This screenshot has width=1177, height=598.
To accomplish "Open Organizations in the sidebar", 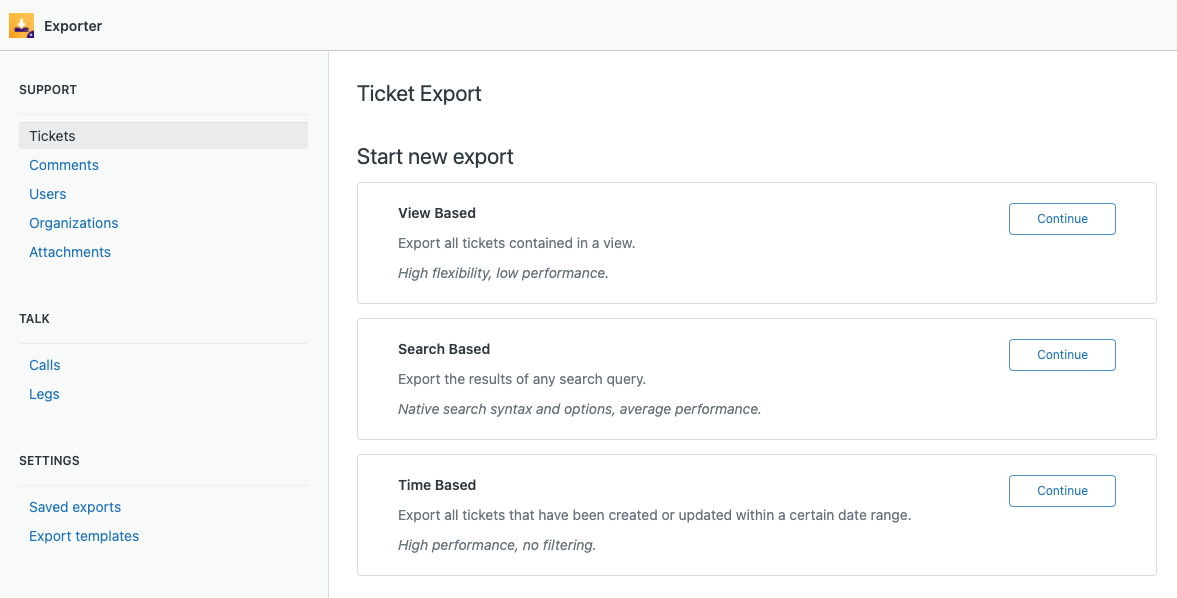I will click(74, 223).
